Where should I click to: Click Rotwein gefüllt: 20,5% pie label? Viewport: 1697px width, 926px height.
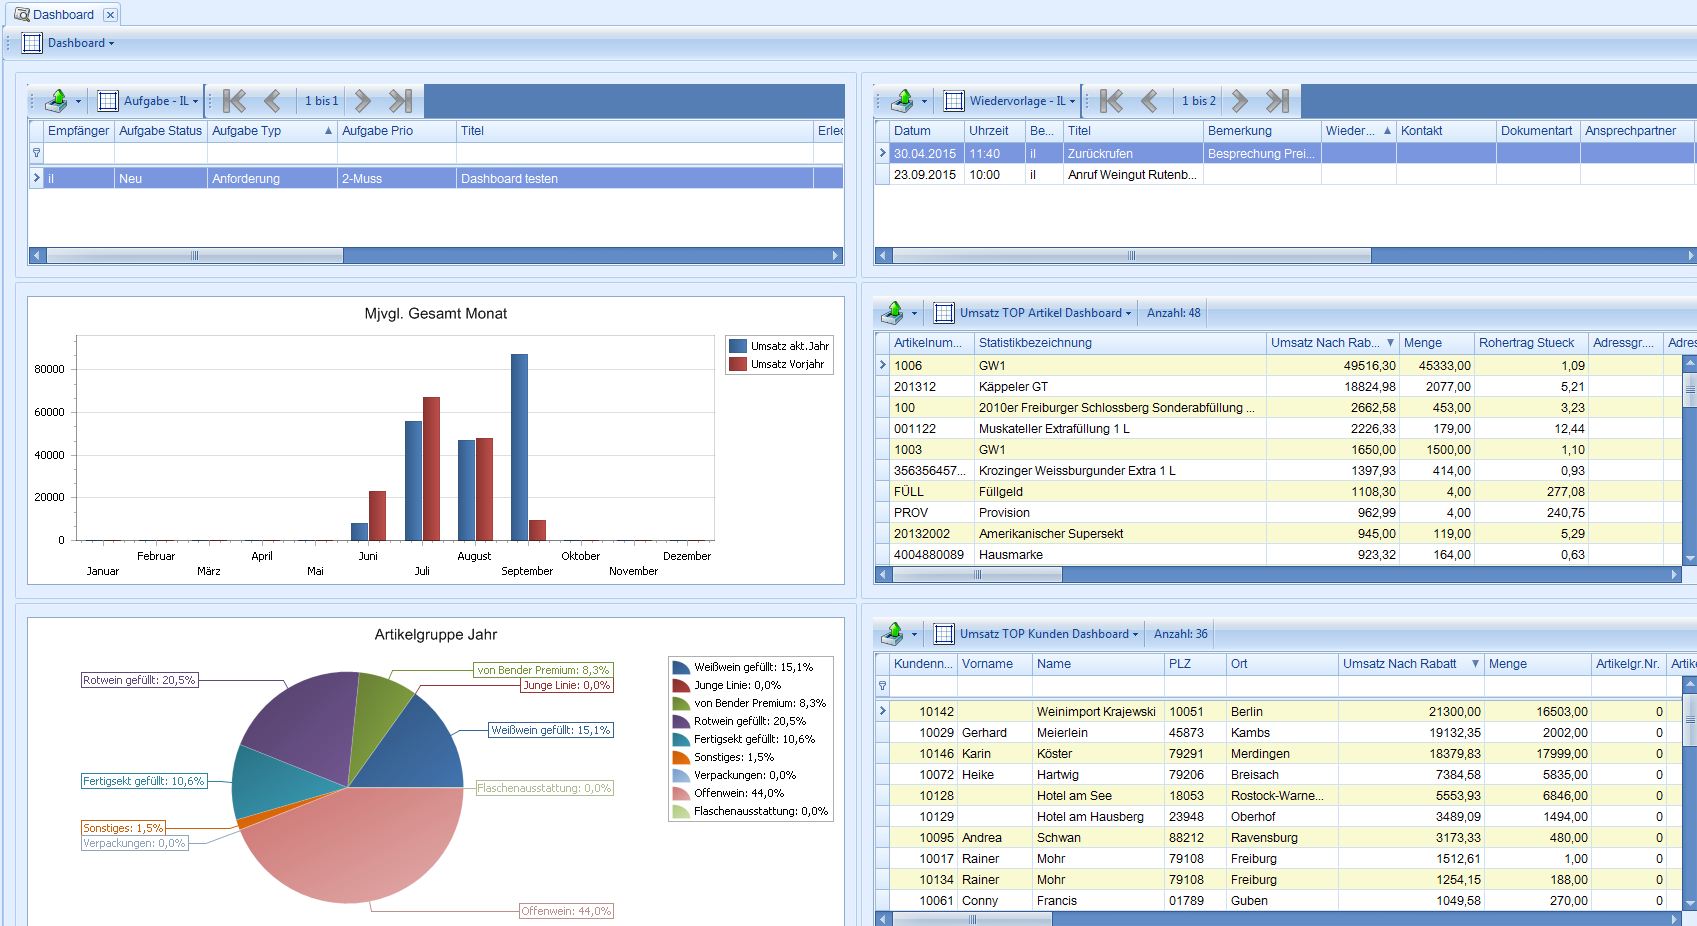[x=139, y=680]
